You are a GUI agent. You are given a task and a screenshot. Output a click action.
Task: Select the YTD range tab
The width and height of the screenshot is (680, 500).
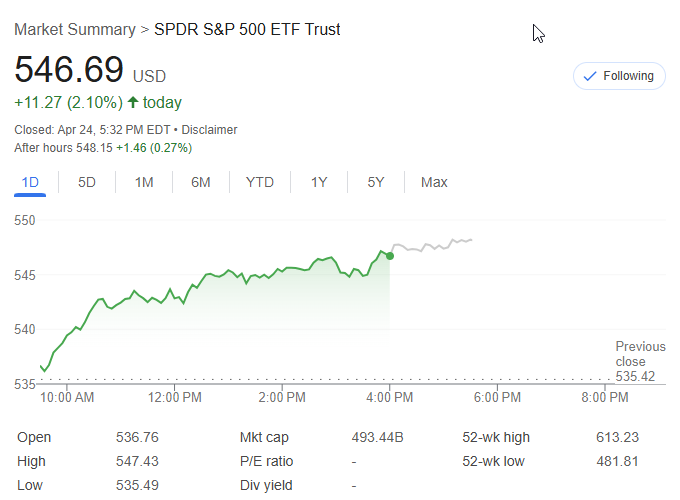[260, 182]
